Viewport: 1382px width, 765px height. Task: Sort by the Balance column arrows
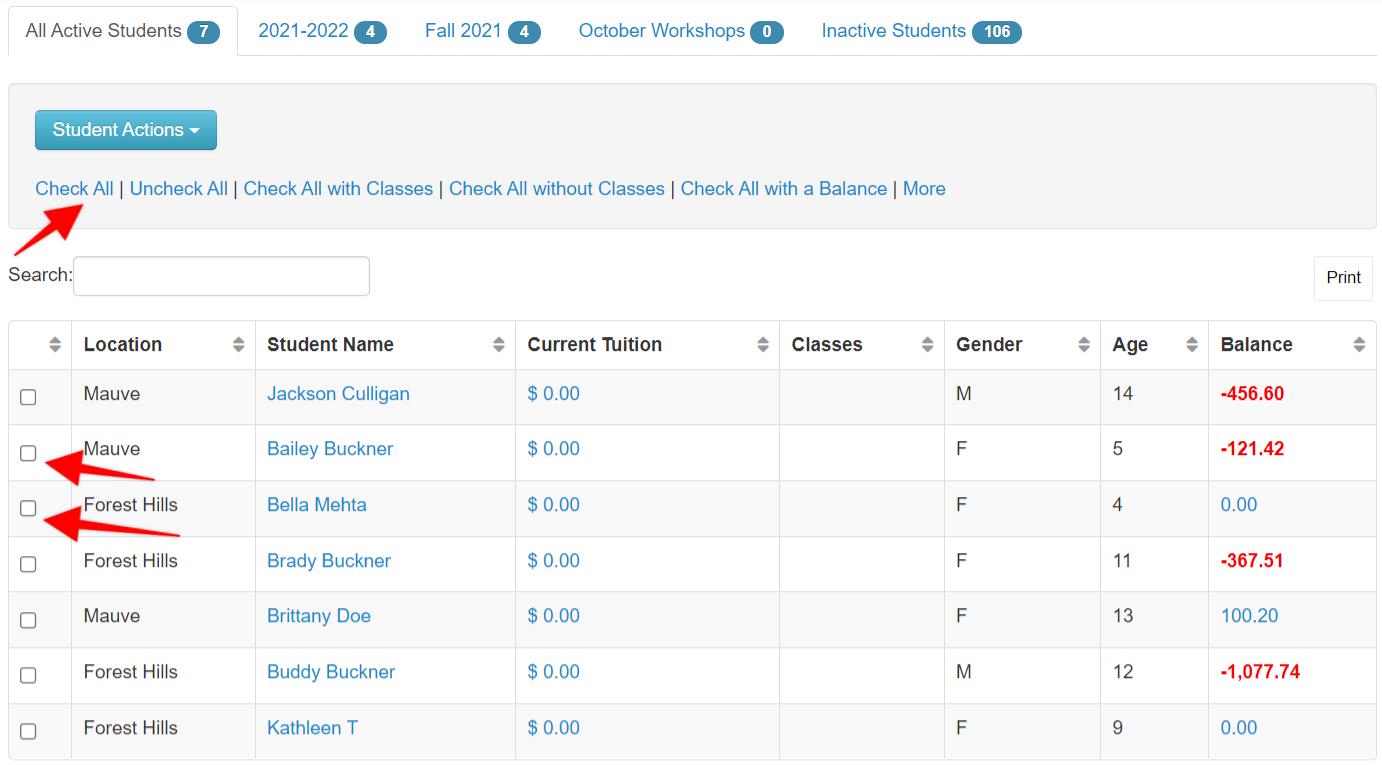[1359, 345]
